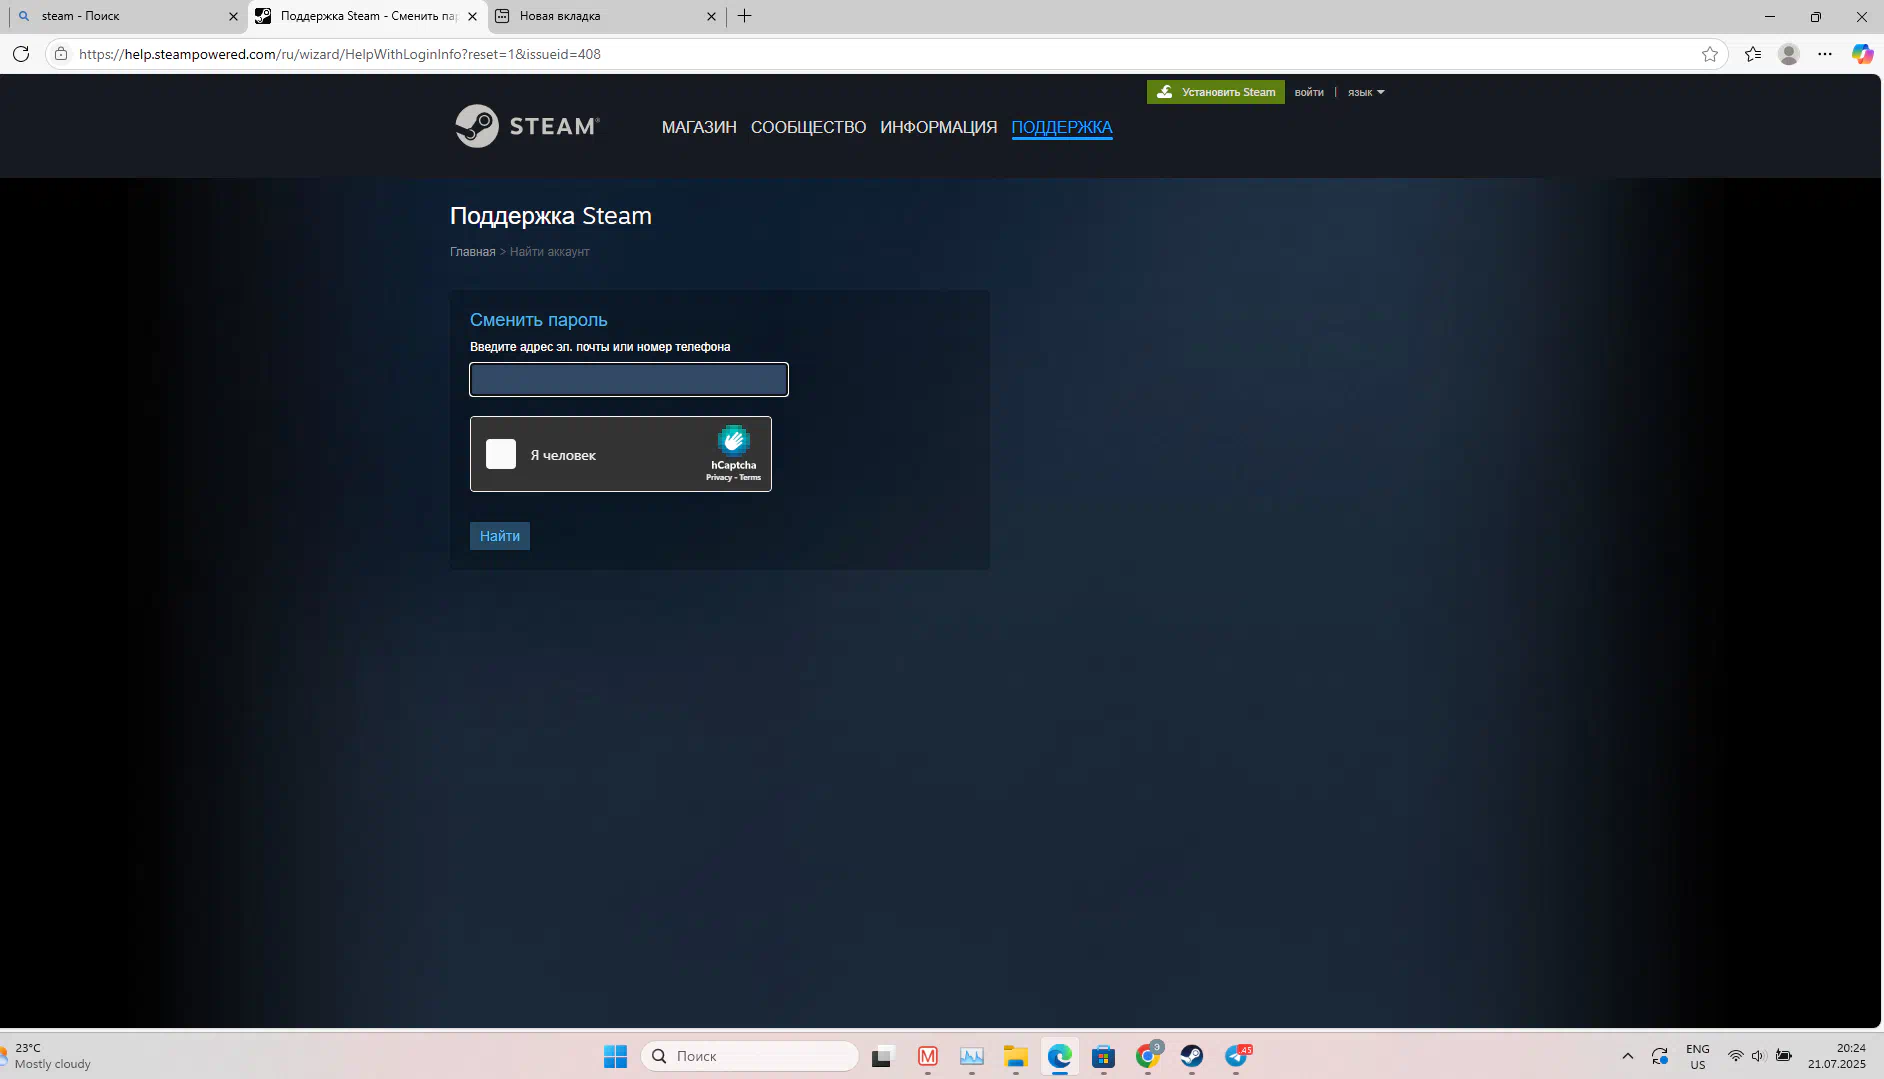Open the hCaptcha Privacy link
Screen dimensions: 1884x1079
pyautogui.click(x=718, y=478)
